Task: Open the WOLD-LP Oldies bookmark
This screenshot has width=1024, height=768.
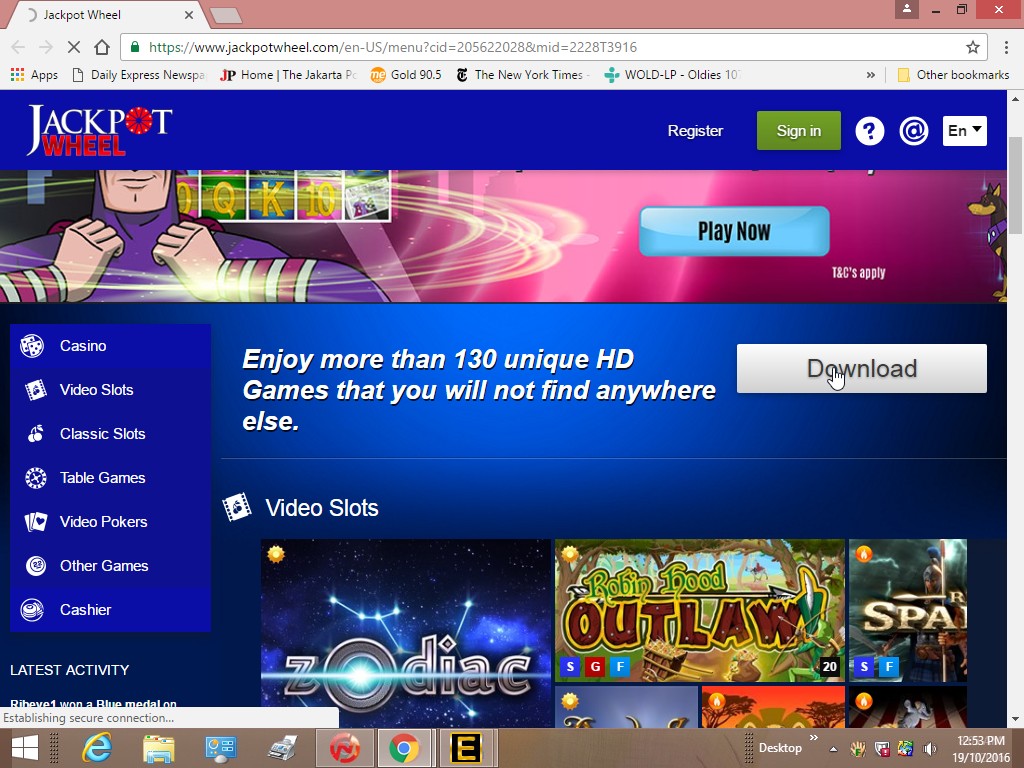Action: [x=672, y=74]
